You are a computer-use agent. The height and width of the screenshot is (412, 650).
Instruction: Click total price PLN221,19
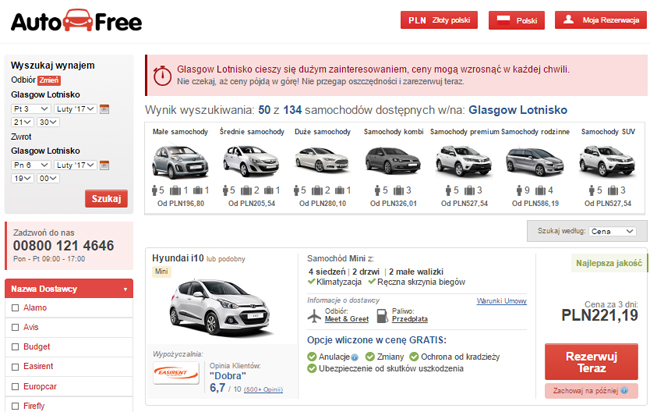coord(600,316)
